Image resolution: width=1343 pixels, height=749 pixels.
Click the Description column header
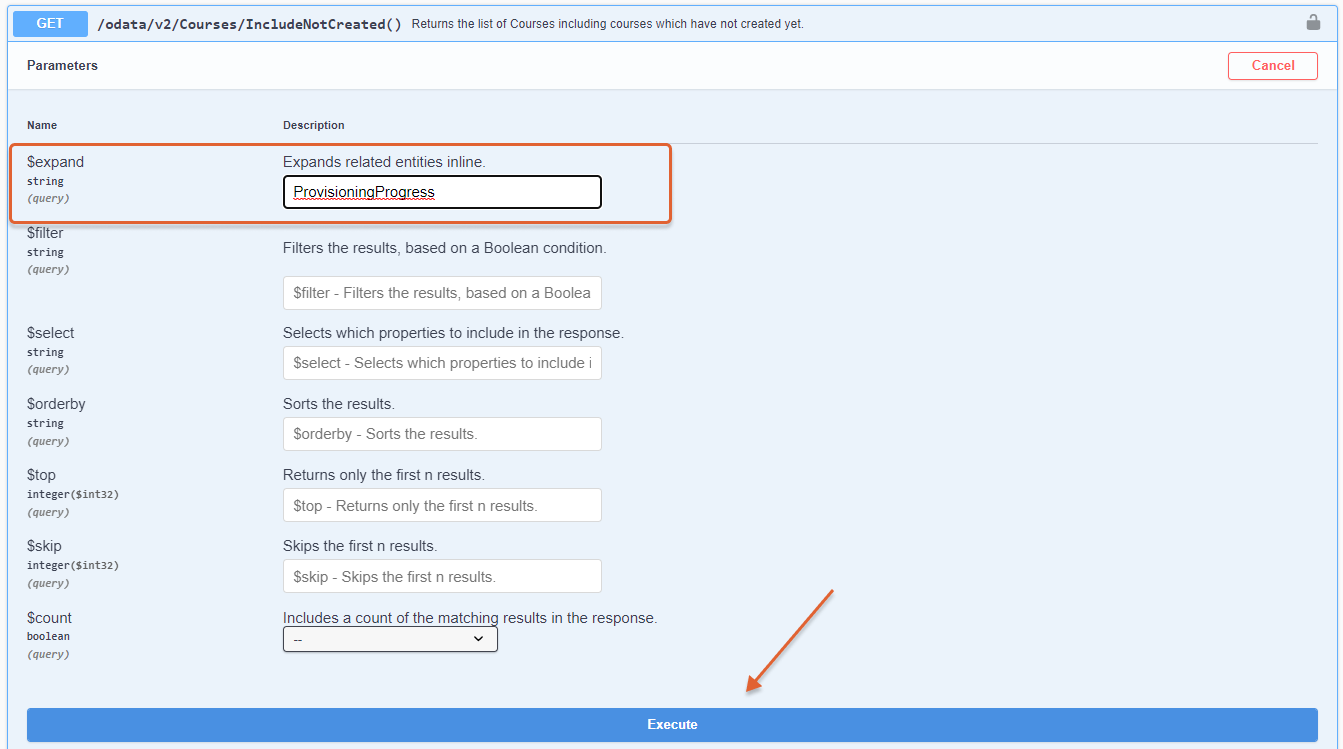(x=313, y=125)
